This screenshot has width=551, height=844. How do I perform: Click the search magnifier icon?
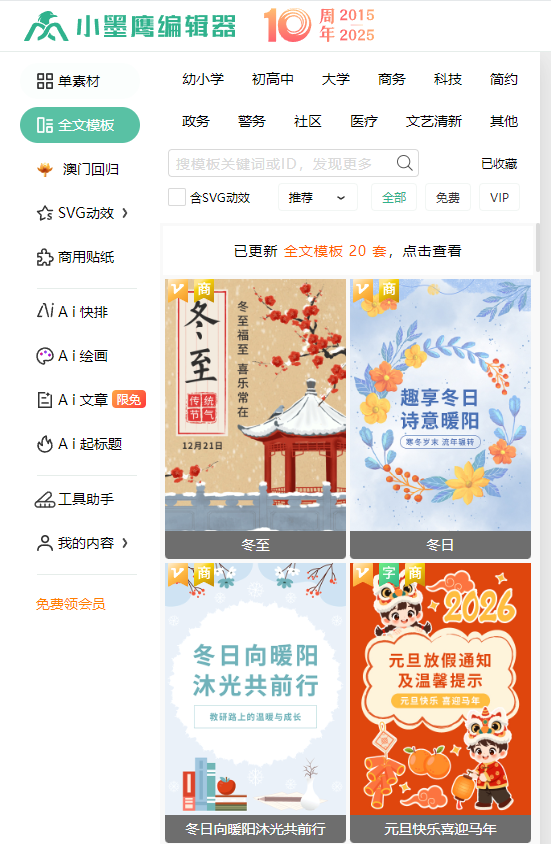tap(404, 163)
